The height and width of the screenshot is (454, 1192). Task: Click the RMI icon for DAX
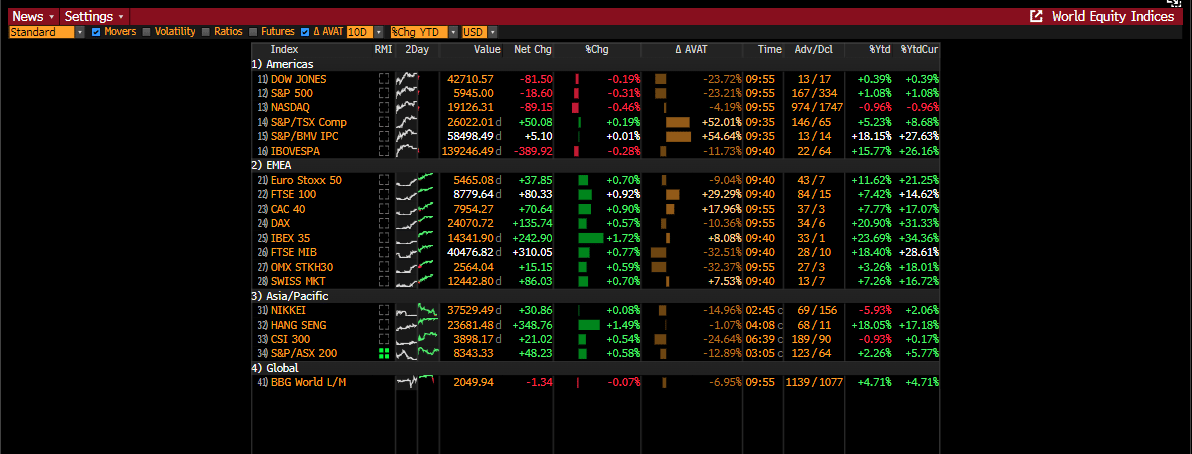click(384, 223)
